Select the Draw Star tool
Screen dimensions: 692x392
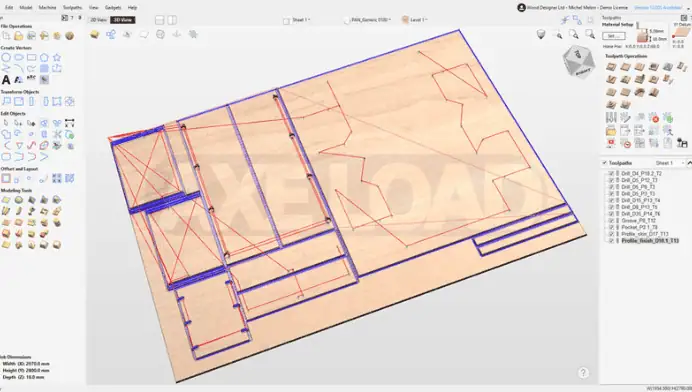57,57
